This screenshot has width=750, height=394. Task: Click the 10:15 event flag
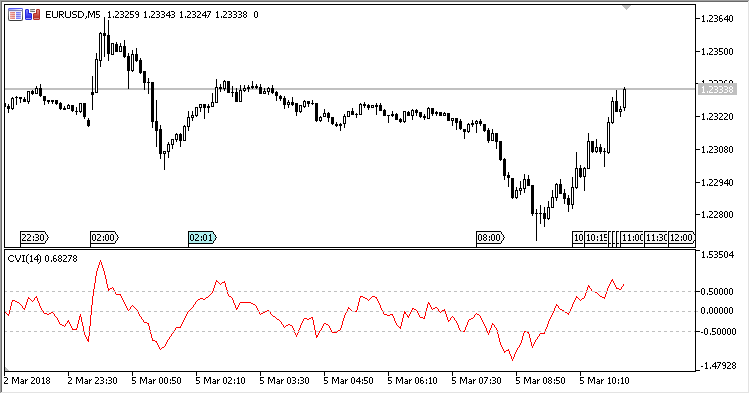click(596, 238)
